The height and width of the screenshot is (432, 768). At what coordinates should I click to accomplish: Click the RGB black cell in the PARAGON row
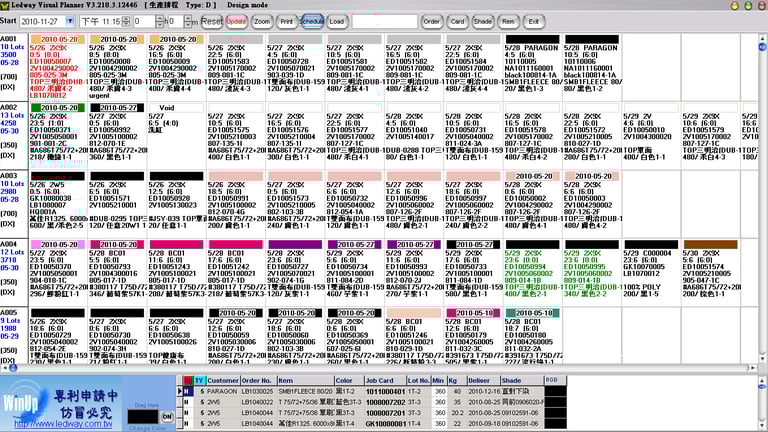[x=555, y=392]
